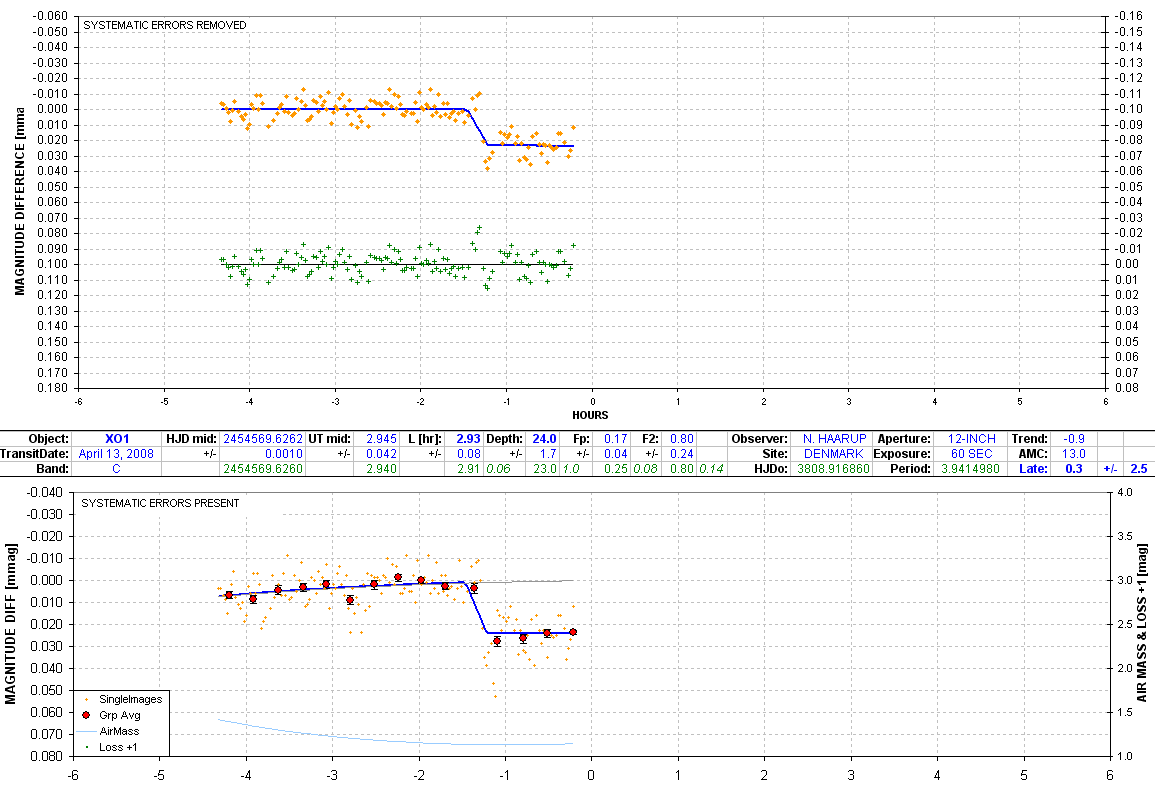The width and height of the screenshot is (1155, 788).
Task: Click the Grp Avg red legend marker
Action: 87,715
